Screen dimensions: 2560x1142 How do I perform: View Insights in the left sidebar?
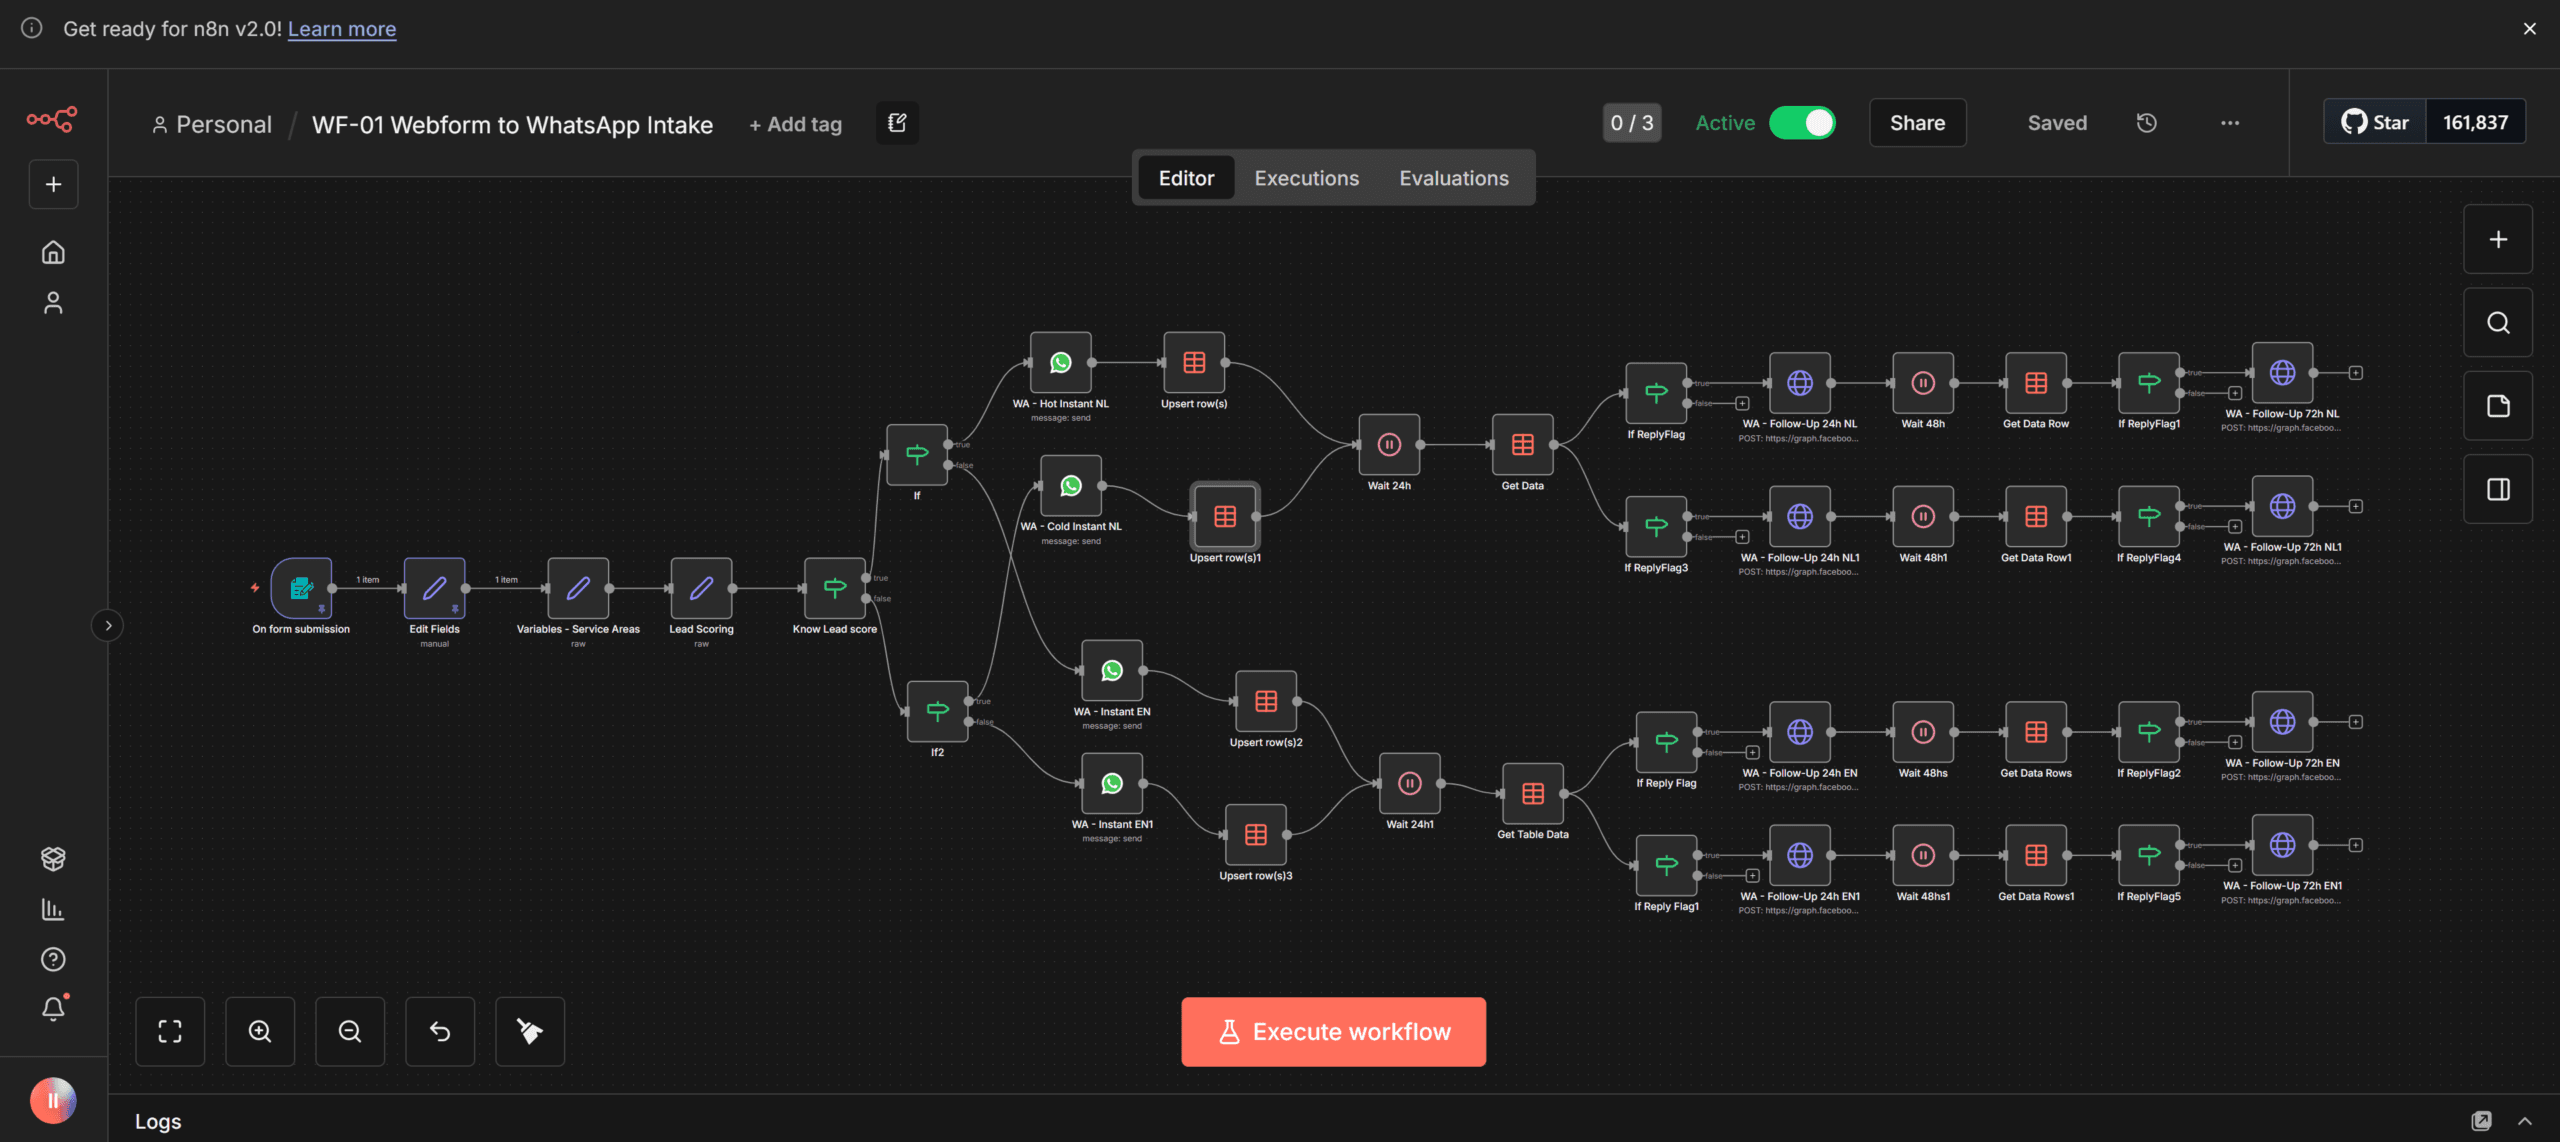coord(52,910)
